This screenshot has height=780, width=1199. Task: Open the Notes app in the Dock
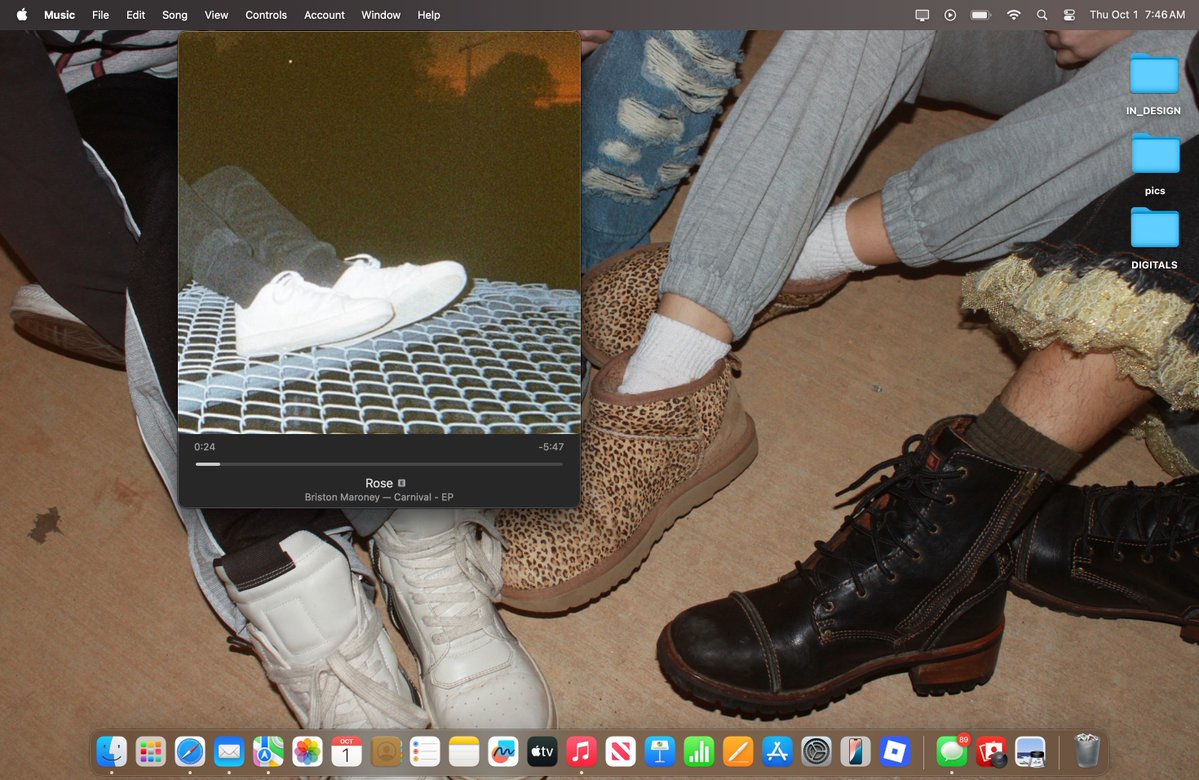point(463,752)
